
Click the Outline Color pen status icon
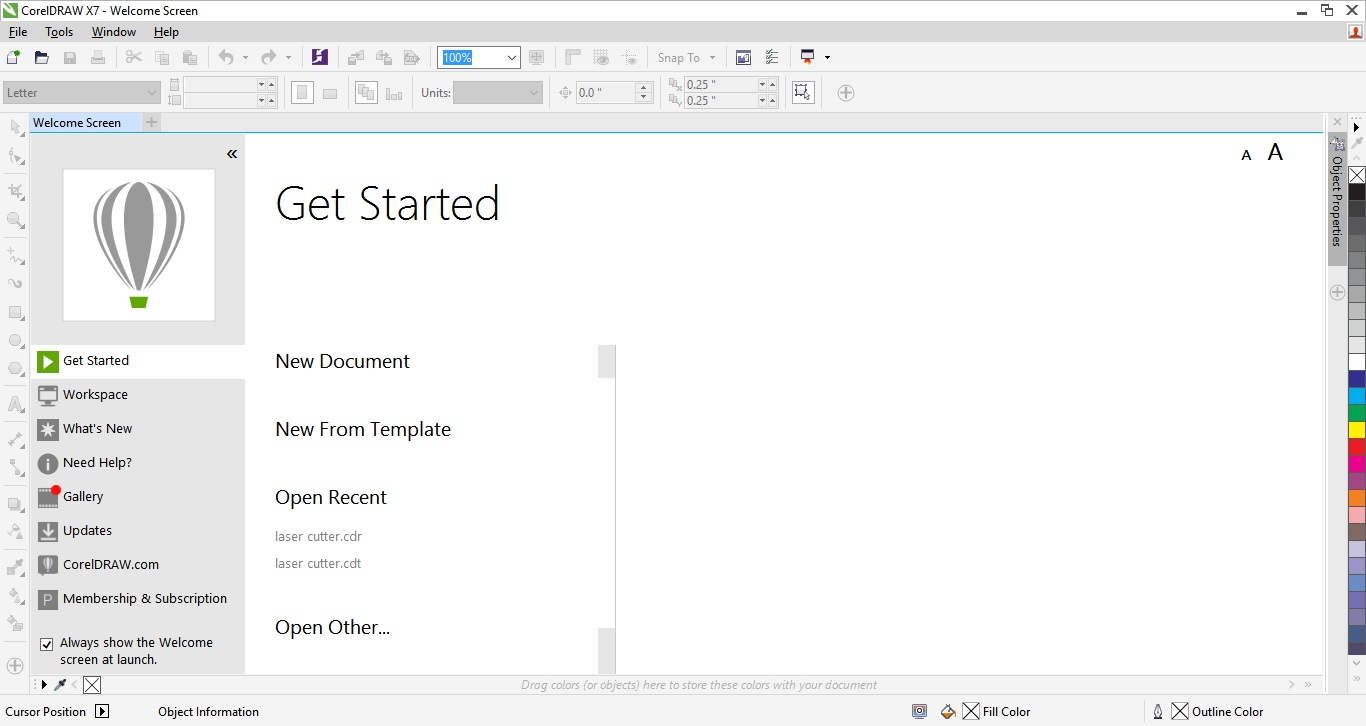point(1158,712)
